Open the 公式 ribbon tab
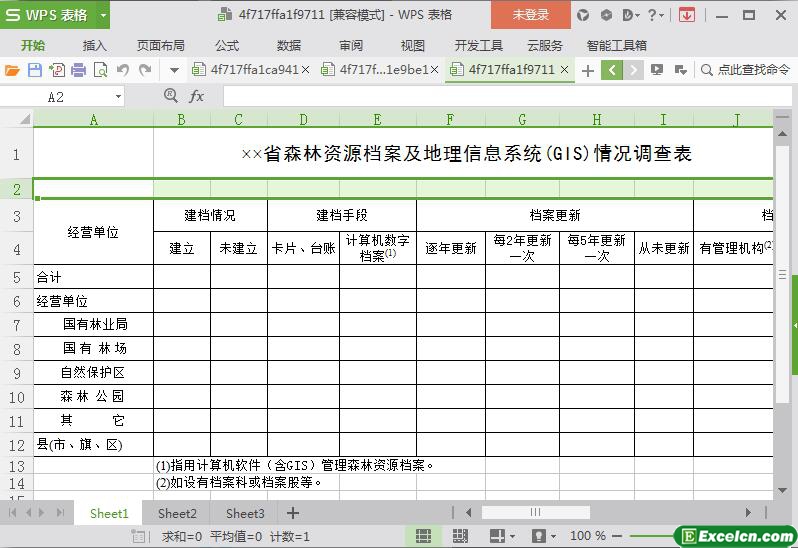Viewport: 798px width, 548px height. tap(226, 46)
